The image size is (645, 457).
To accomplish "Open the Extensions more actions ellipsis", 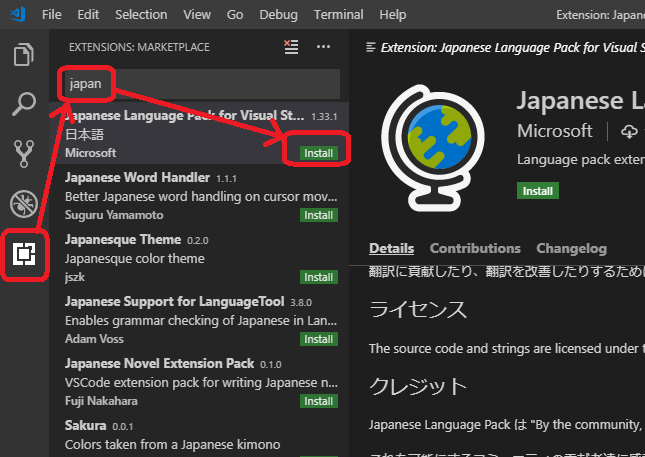I will click(323, 47).
